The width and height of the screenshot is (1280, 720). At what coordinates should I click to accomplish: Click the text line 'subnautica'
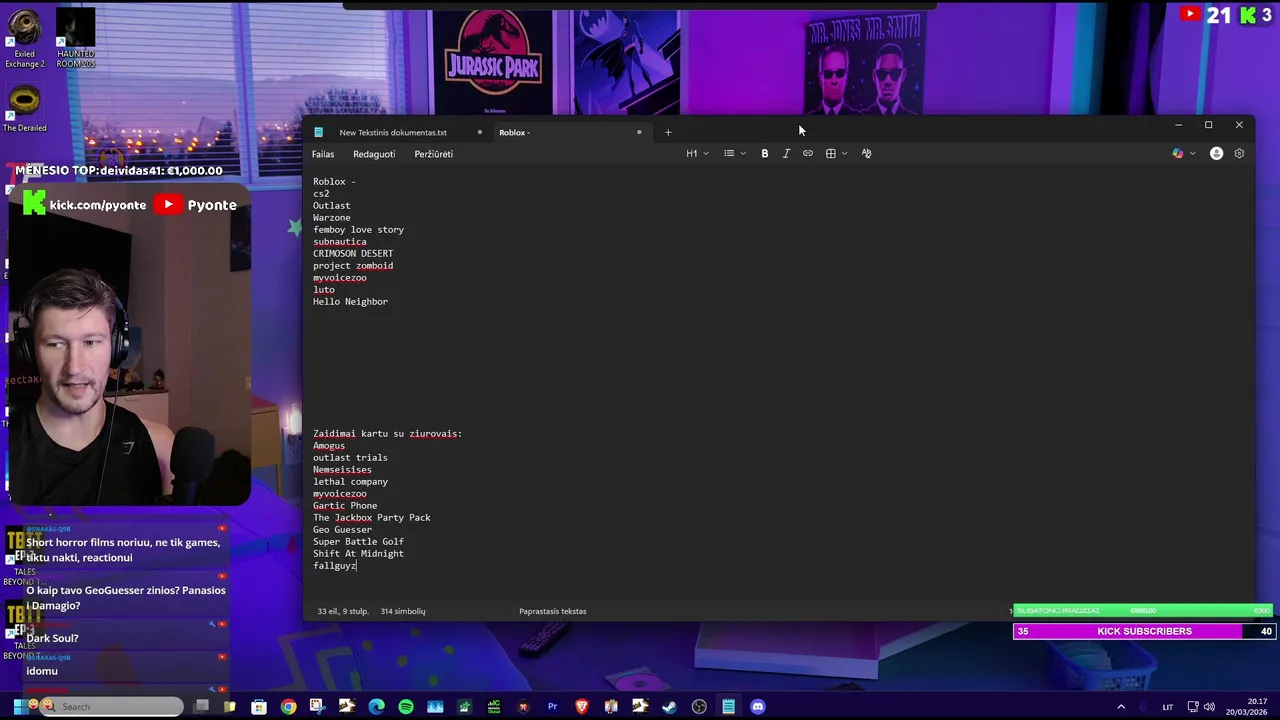pyautogui.click(x=340, y=242)
